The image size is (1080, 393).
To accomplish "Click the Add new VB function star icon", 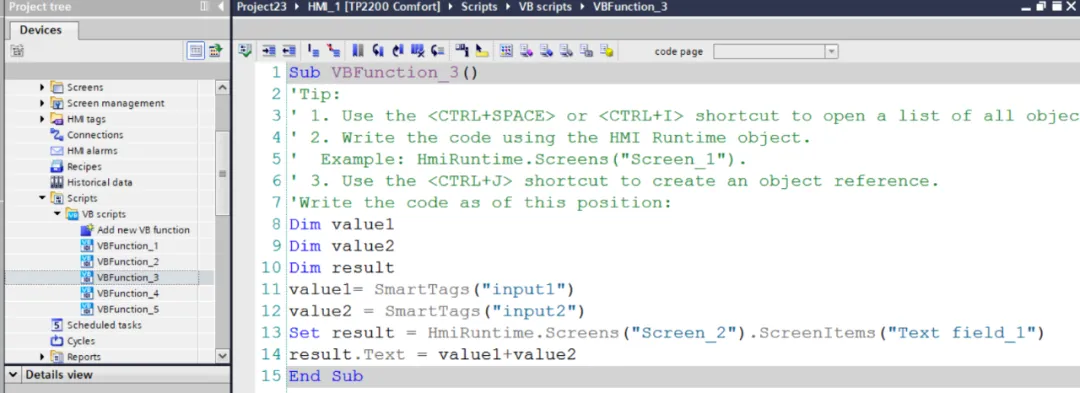I will tap(87, 230).
